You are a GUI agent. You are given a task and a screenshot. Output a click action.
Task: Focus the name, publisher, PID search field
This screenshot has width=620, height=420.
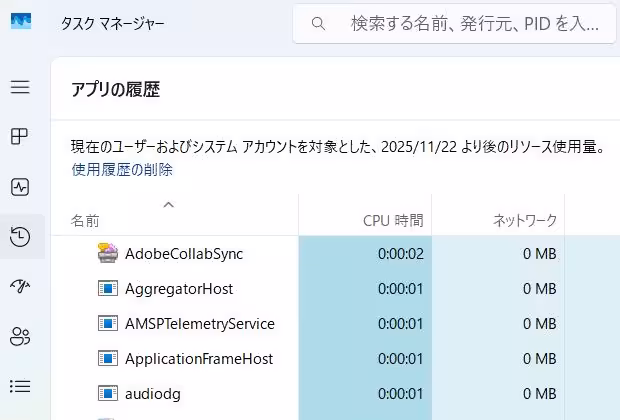pyautogui.click(x=454, y=24)
